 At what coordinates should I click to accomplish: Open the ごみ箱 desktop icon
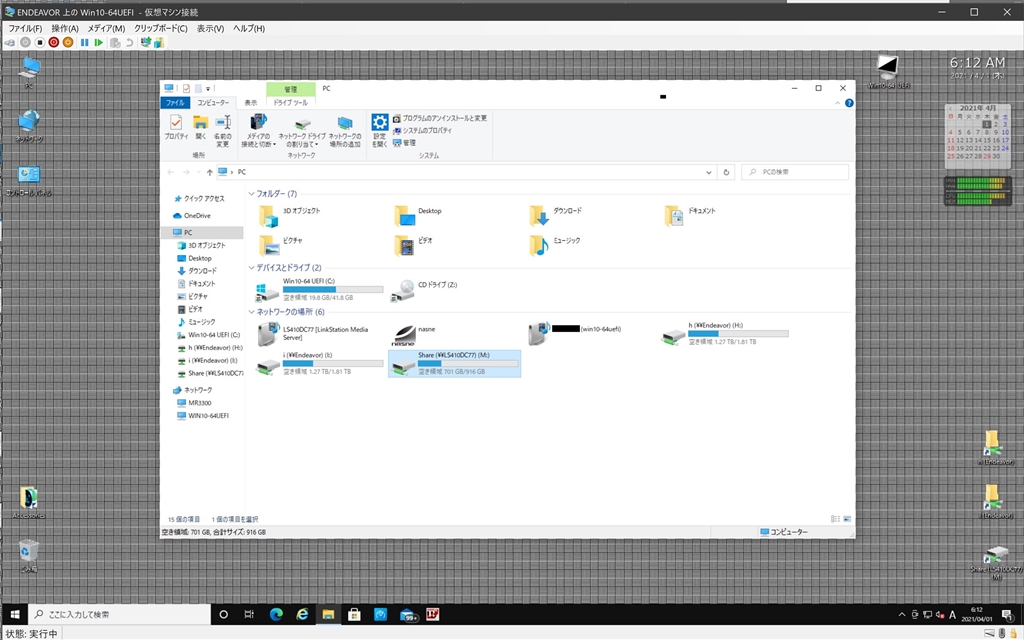coord(28,556)
